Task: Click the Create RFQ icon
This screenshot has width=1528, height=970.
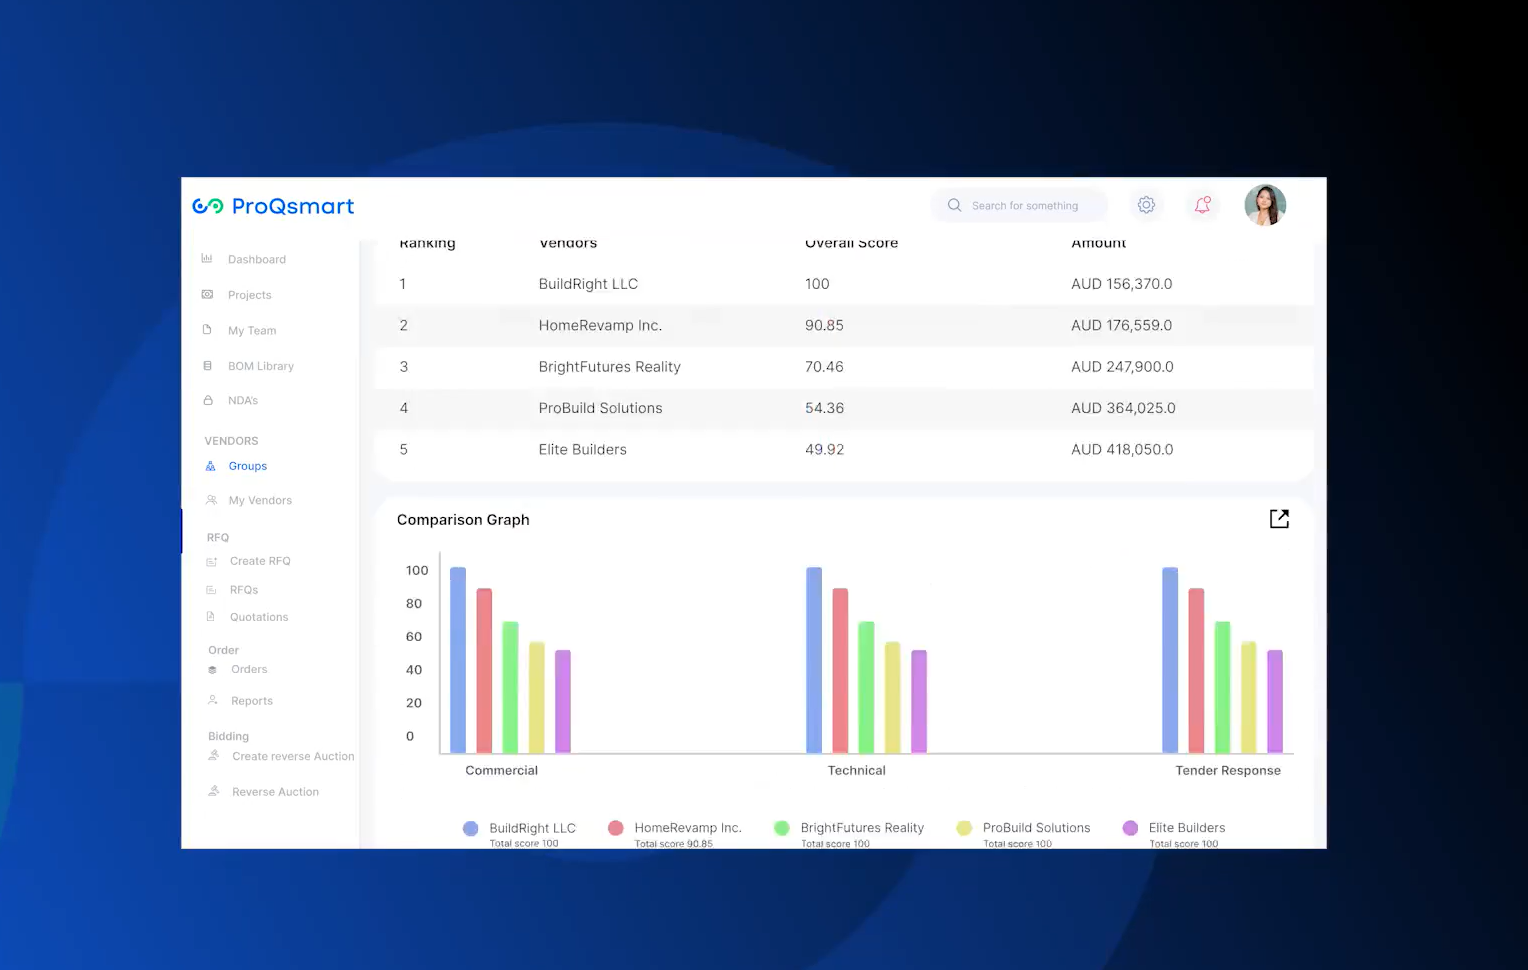Action: tap(211, 562)
